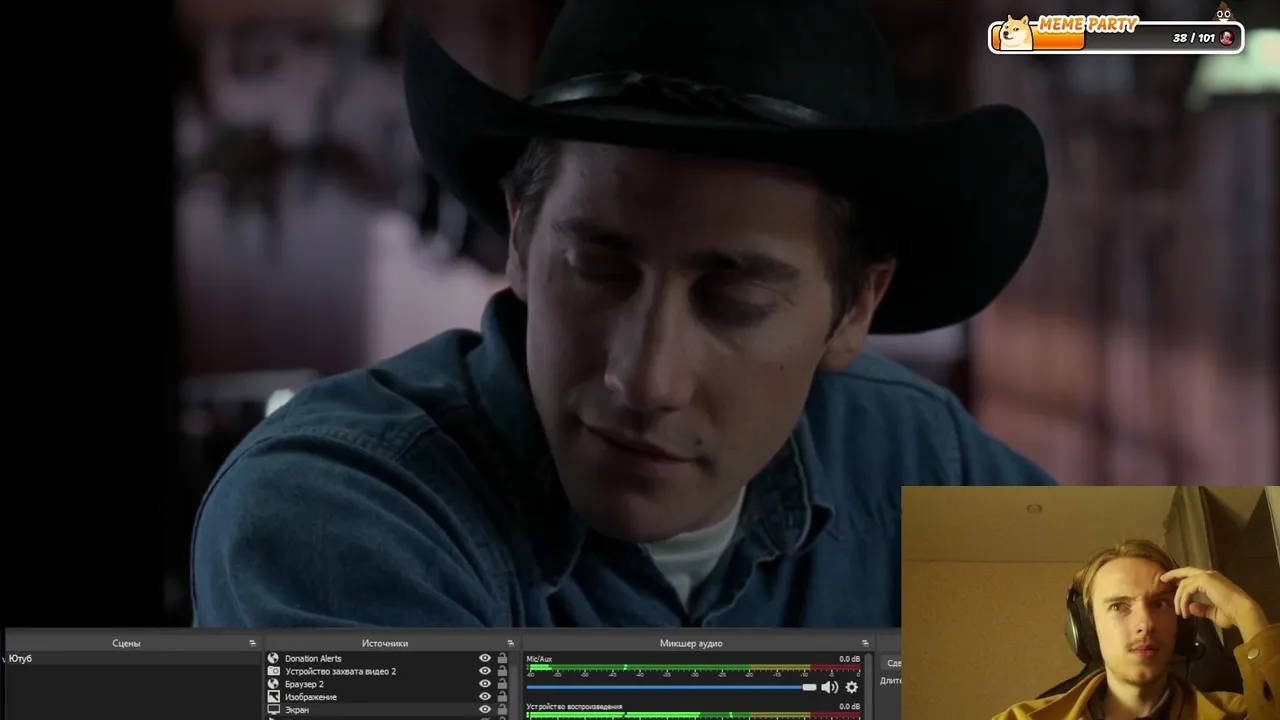Mute the Mic/Aux speaker icon
Image resolution: width=1280 pixels, height=720 pixels.
pos(829,687)
